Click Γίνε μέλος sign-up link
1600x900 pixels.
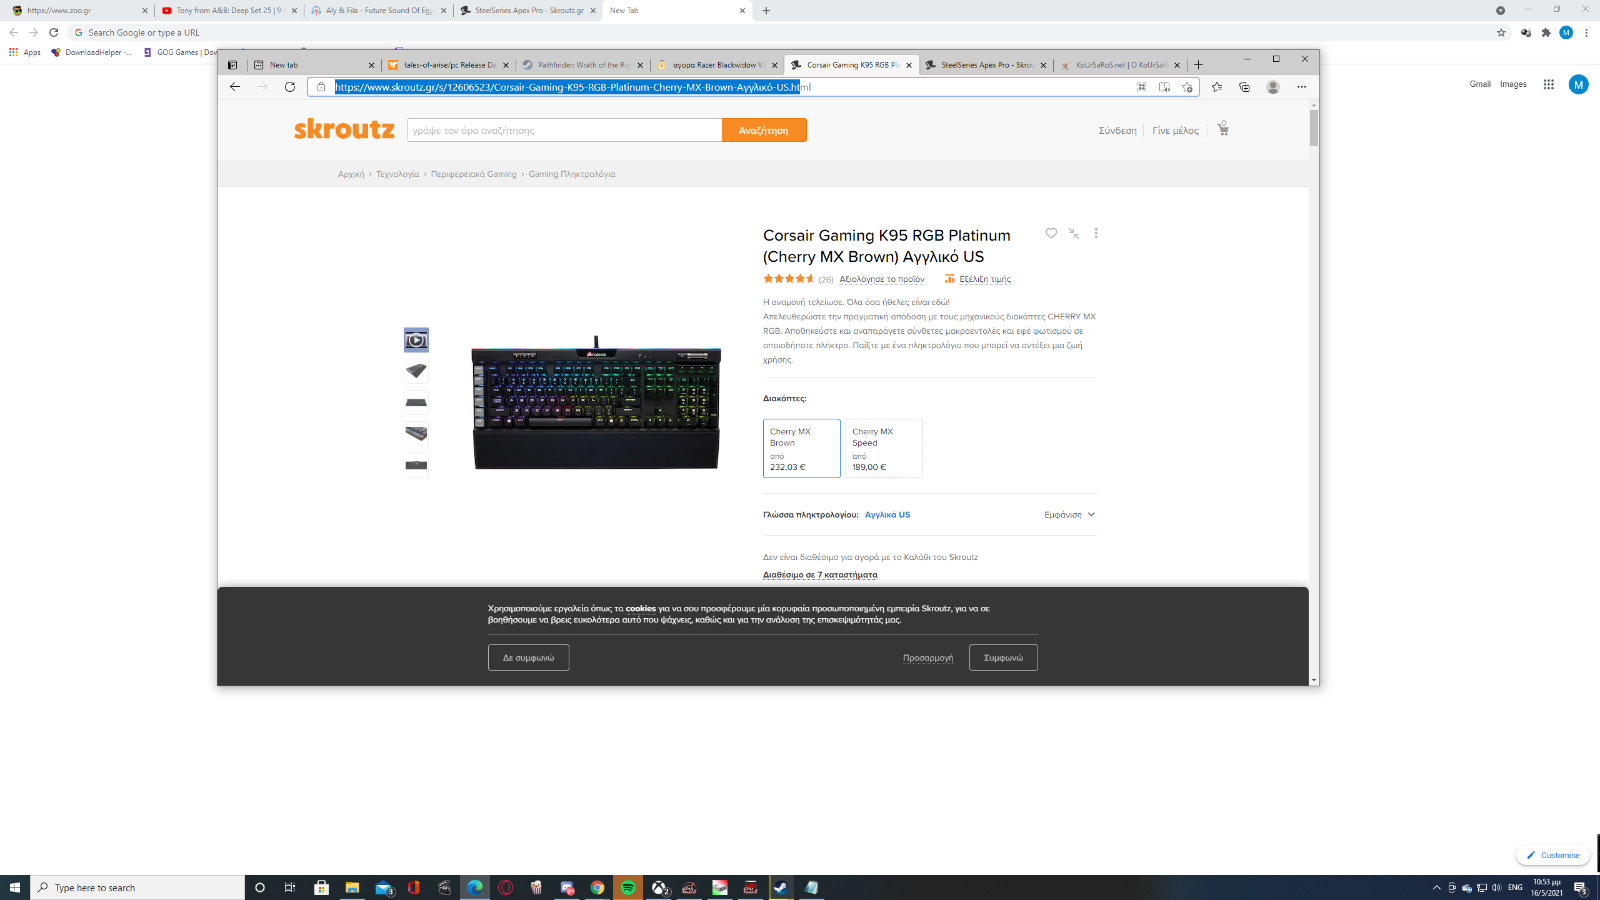click(1175, 130)
